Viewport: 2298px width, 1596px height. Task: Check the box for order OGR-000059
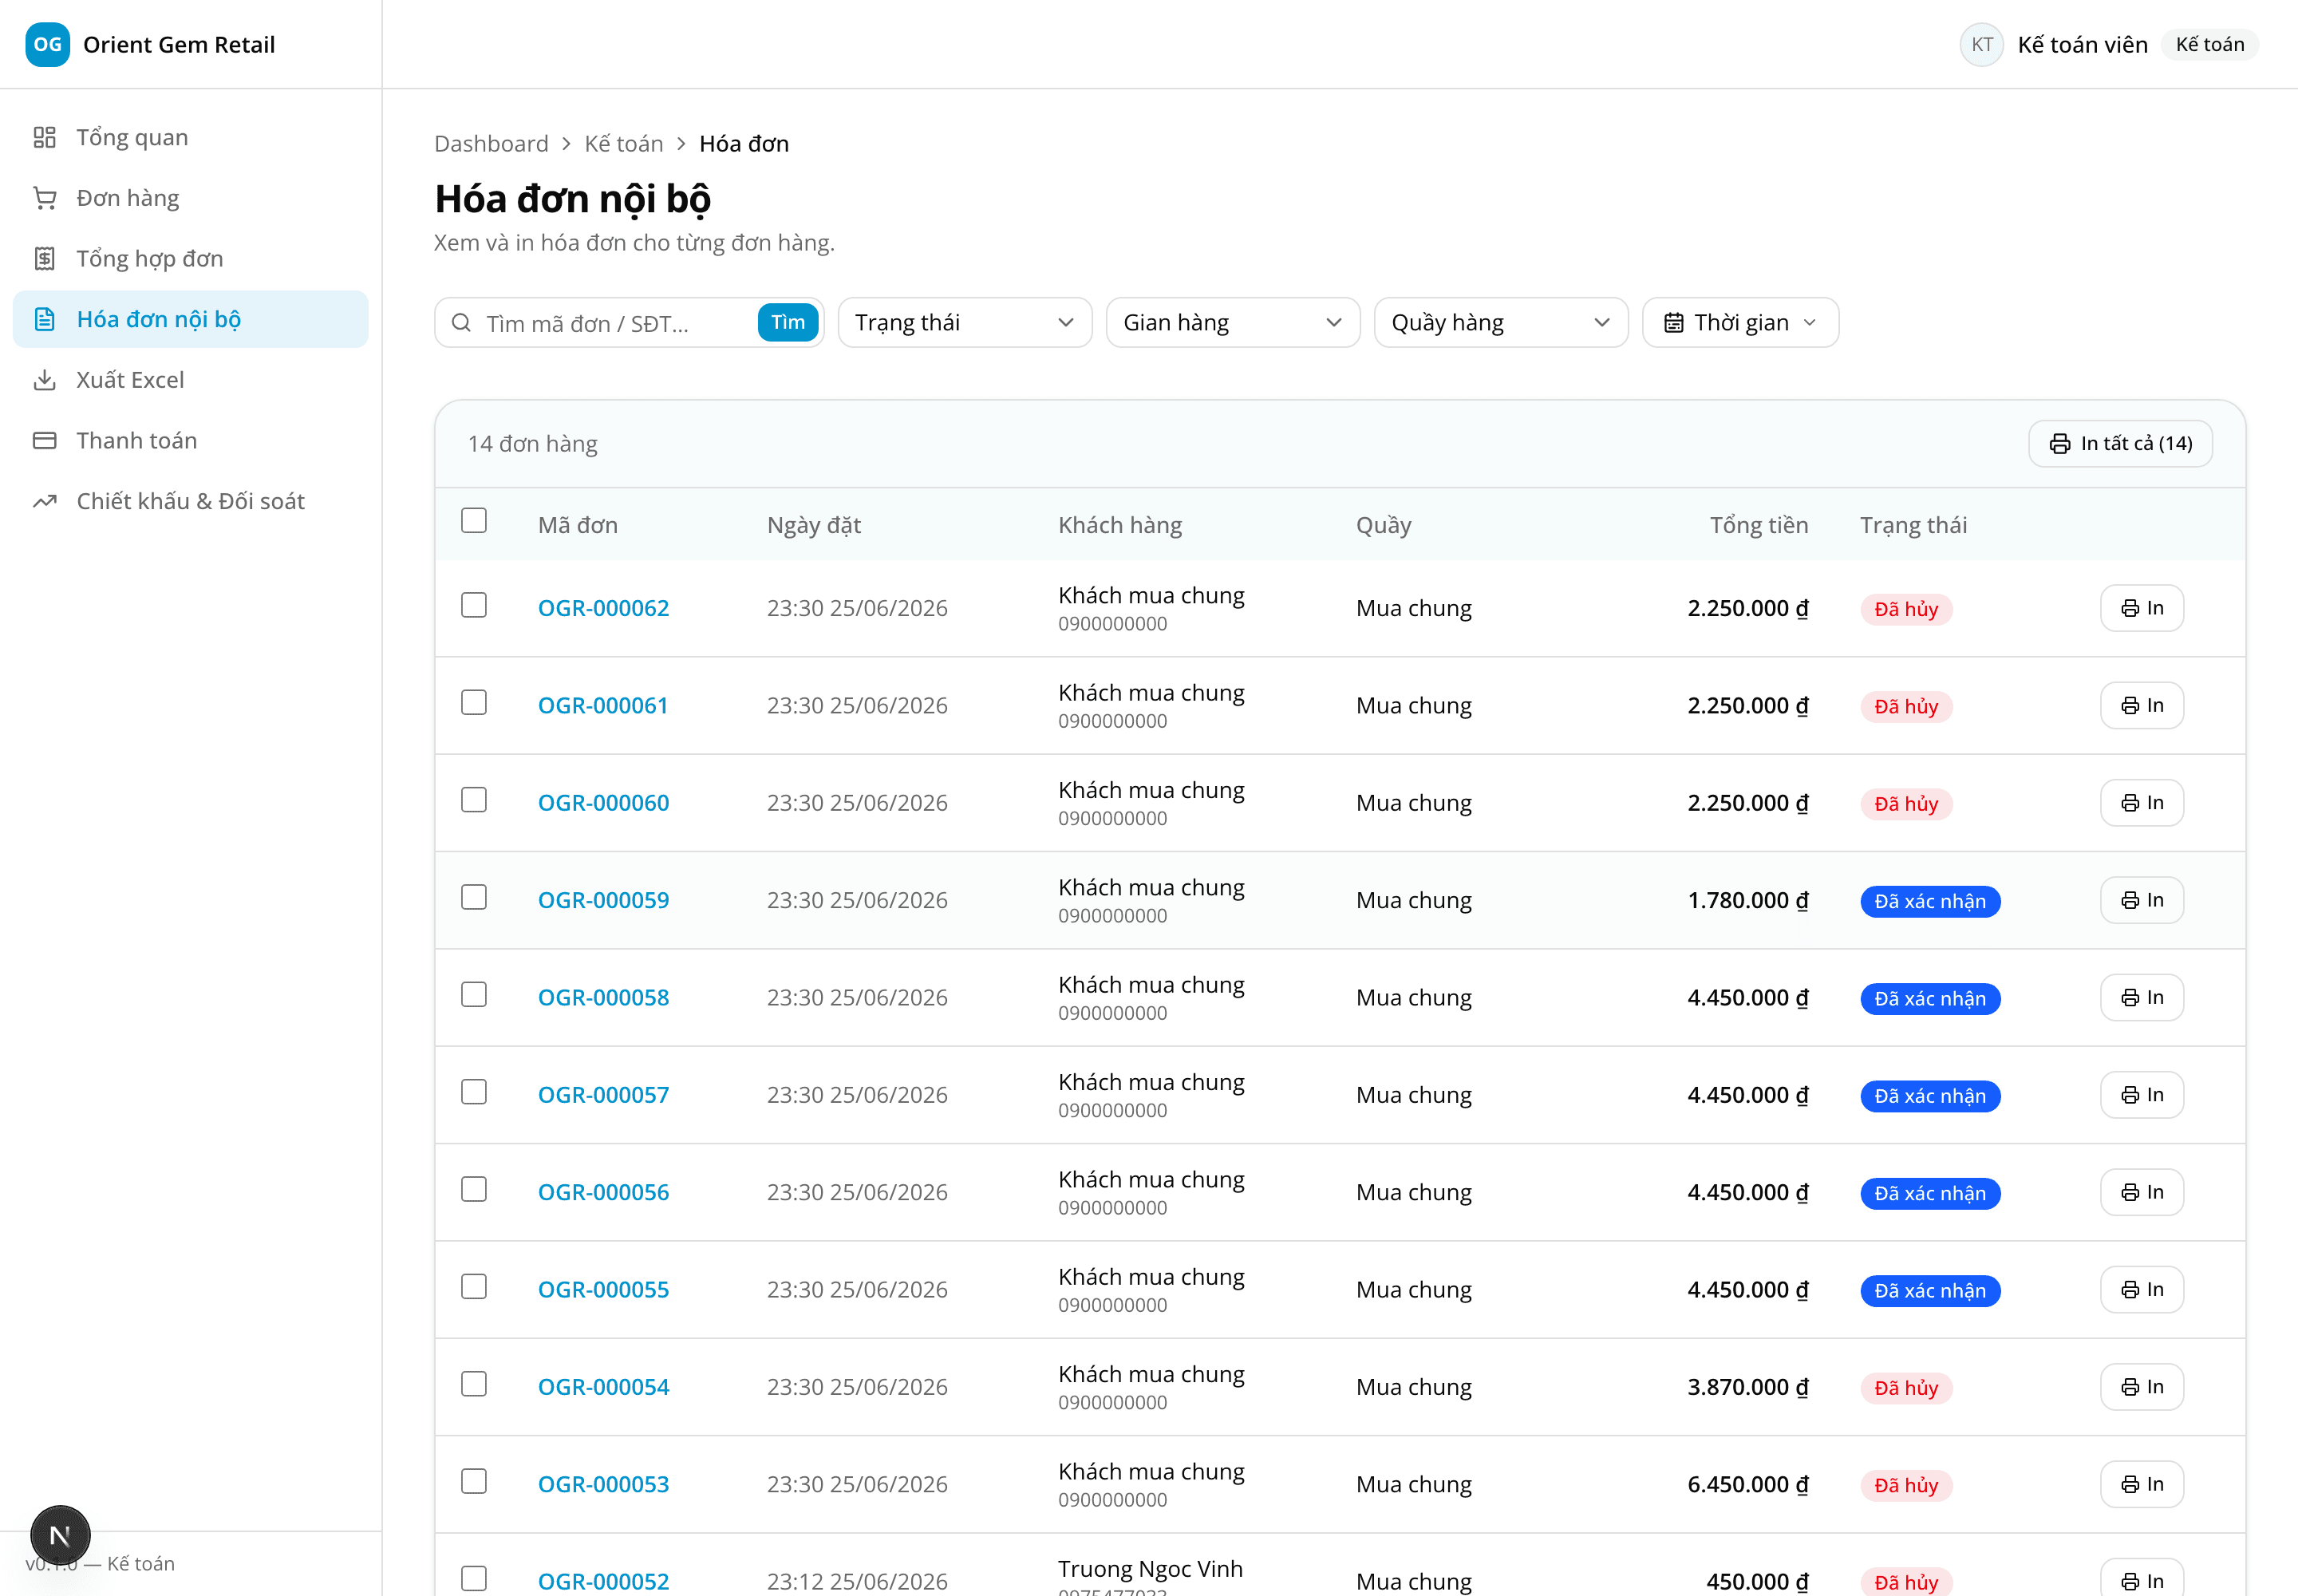point(474,898)
